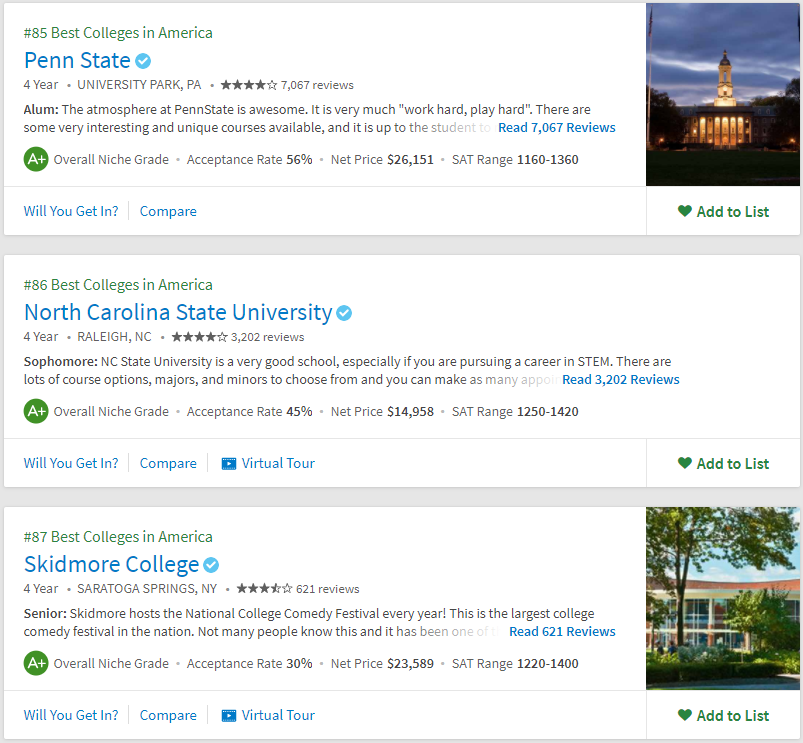Screen dimensions: 803x743
Task: Click the A+ grade badge for Penn State
Action: pyautogui.click(x=36, y=159)
